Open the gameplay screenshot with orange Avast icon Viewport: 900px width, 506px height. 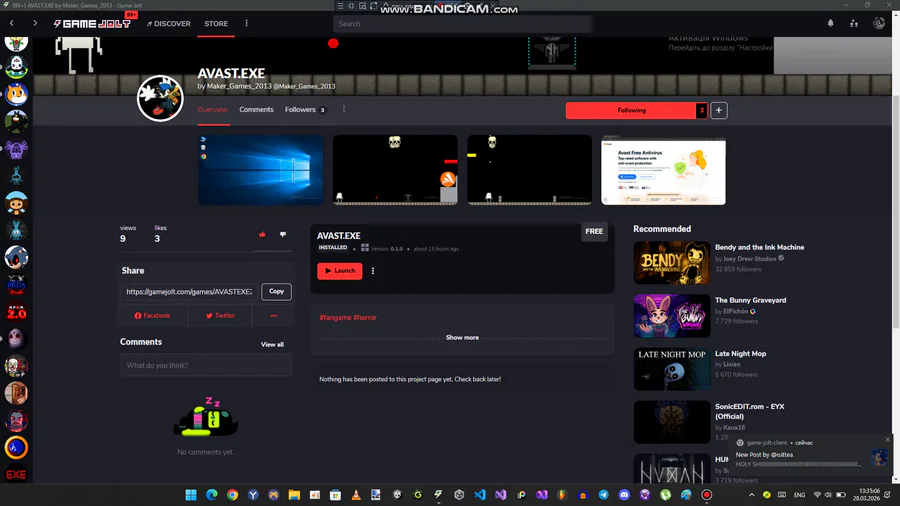[395, 170]
